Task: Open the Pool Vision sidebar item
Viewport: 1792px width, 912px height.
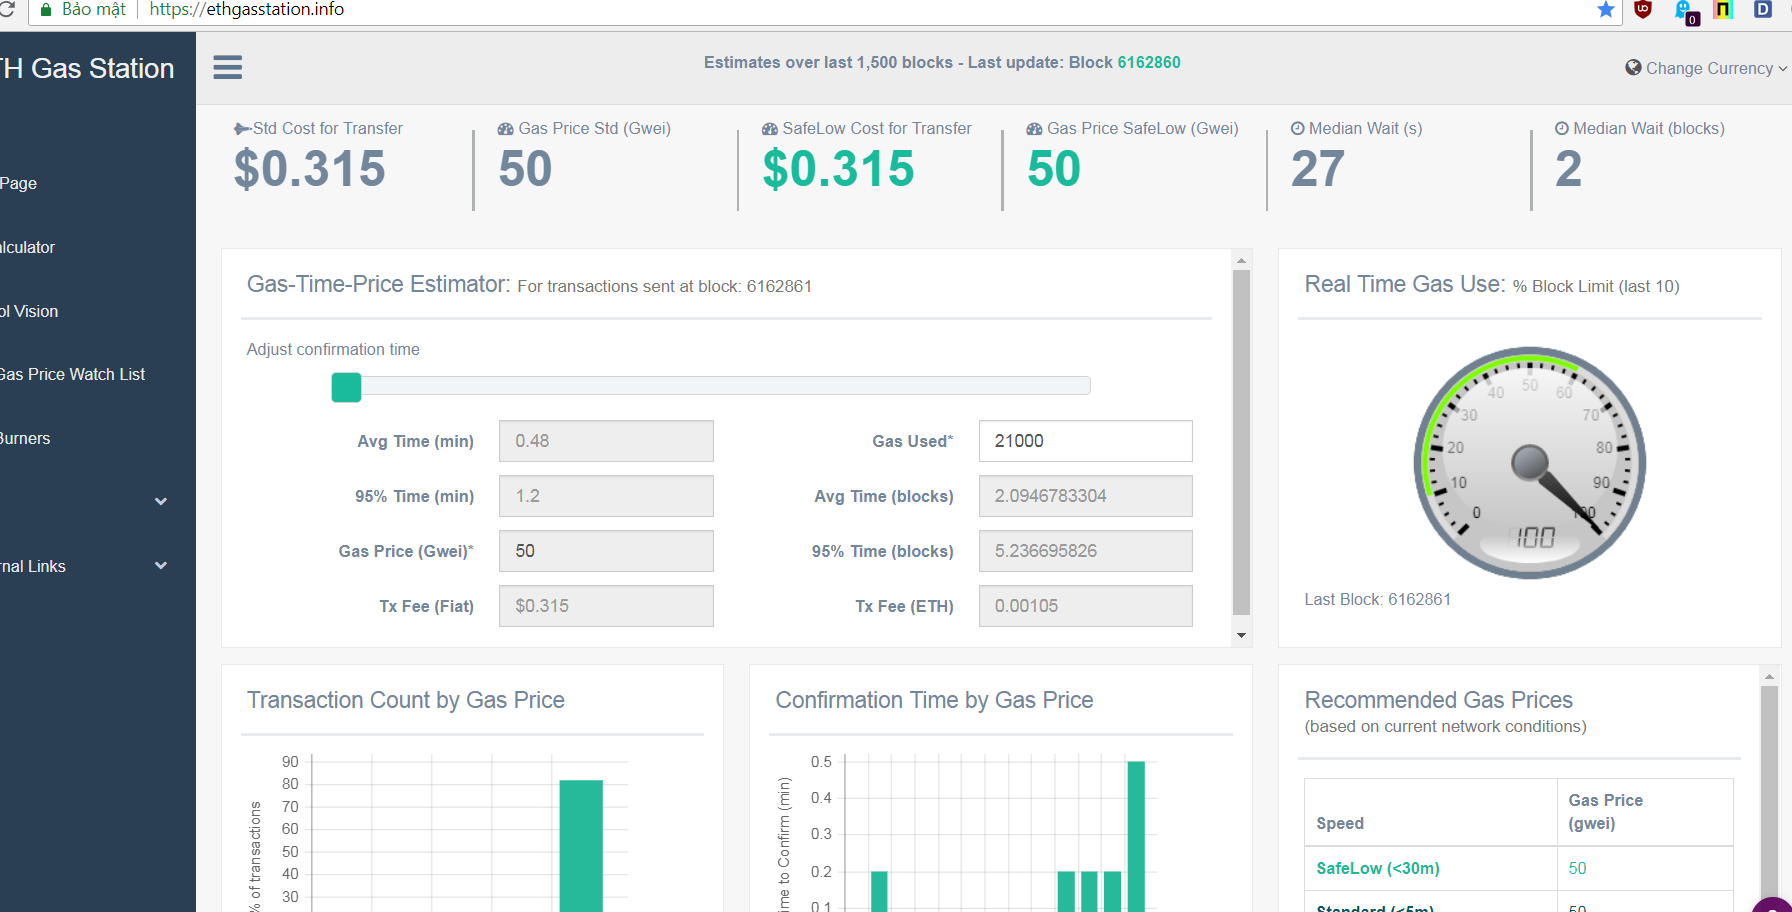Action: 29,311
